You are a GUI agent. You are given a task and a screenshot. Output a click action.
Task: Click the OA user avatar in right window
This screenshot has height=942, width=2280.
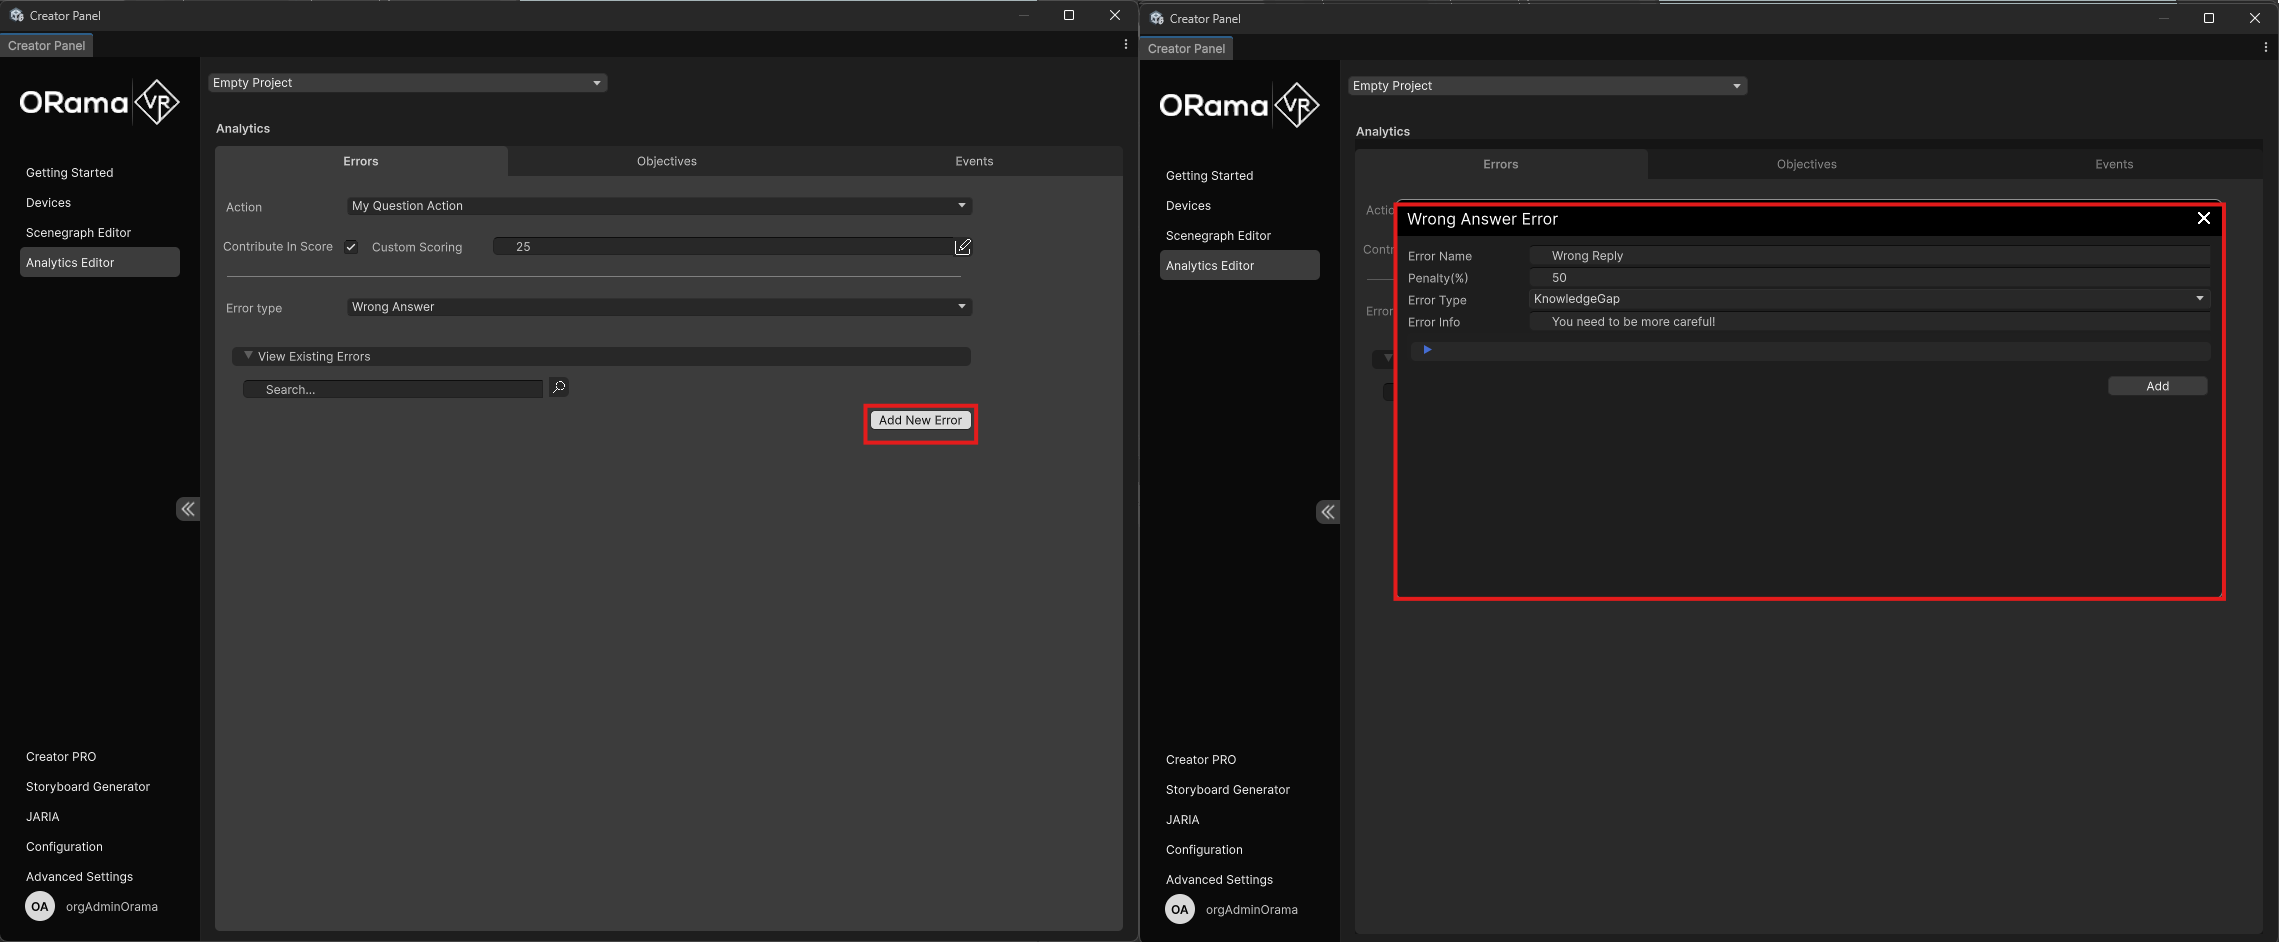click(1180, 910)
